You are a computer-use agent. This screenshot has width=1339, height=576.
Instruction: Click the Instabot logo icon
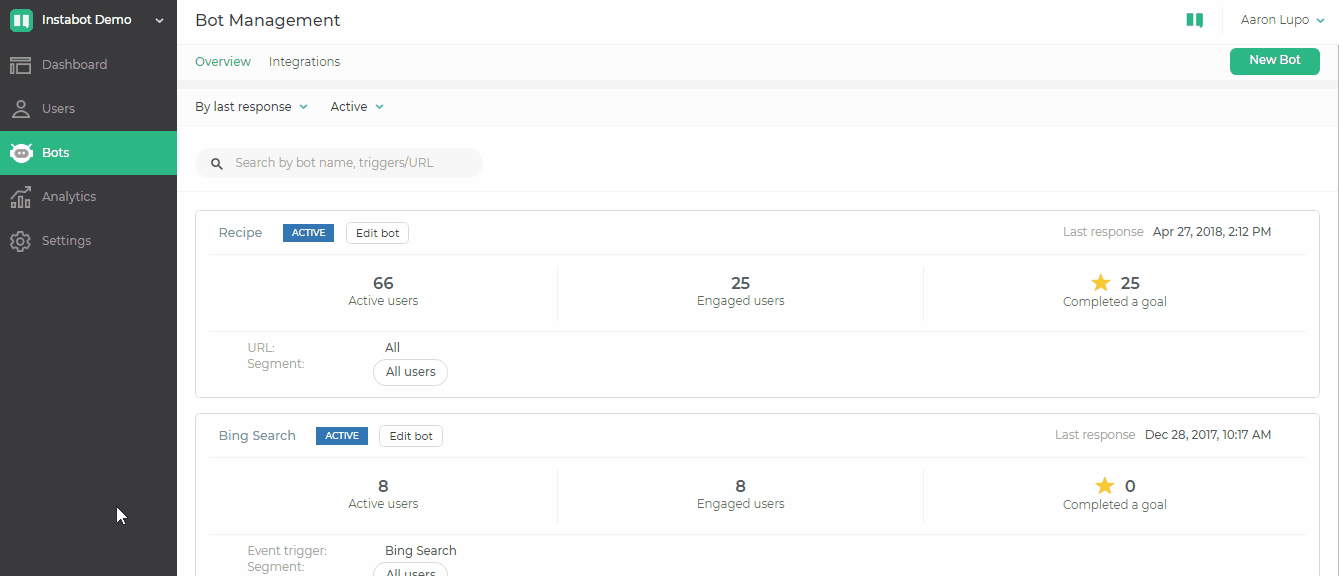tap(21, 20)
